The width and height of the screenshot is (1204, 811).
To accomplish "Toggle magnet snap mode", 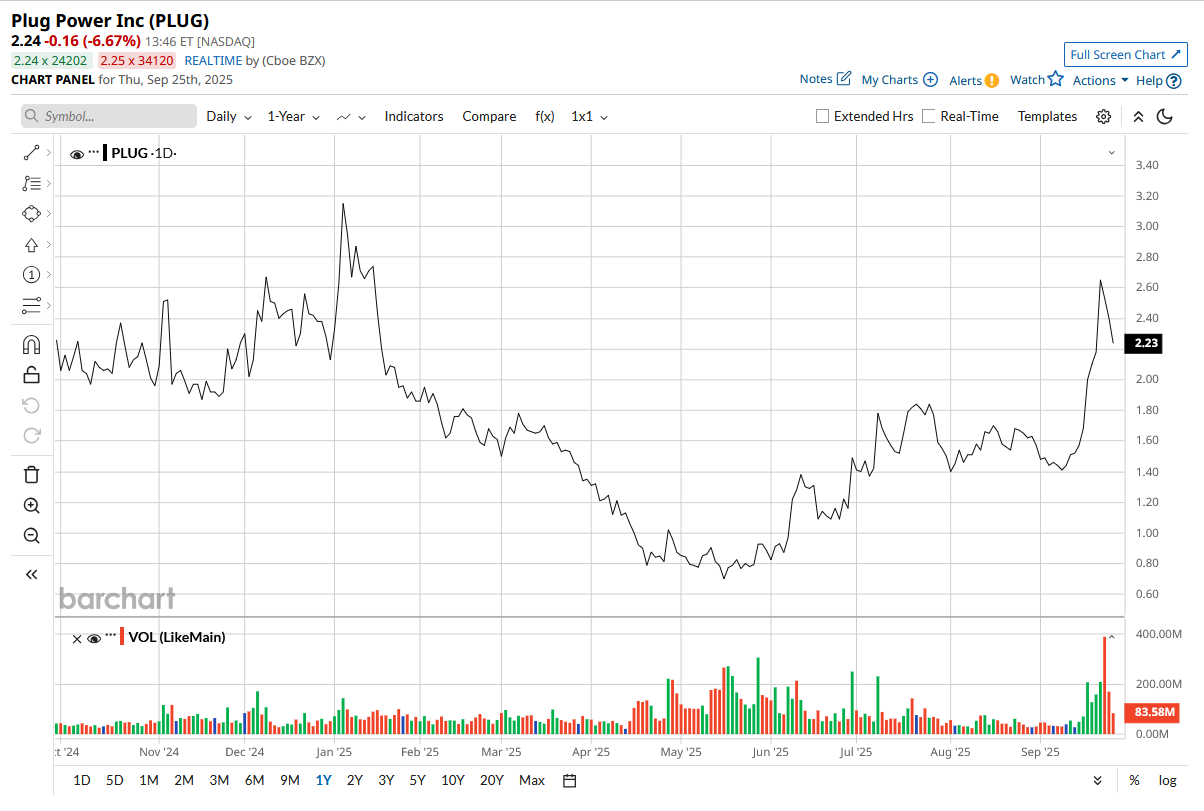I will click(31, 345).
